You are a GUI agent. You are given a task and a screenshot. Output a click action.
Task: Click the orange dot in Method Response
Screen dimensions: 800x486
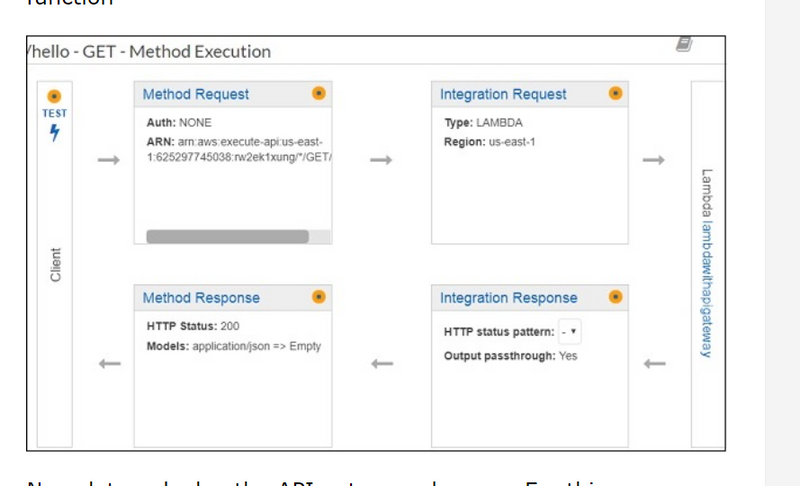click(318, 297)
